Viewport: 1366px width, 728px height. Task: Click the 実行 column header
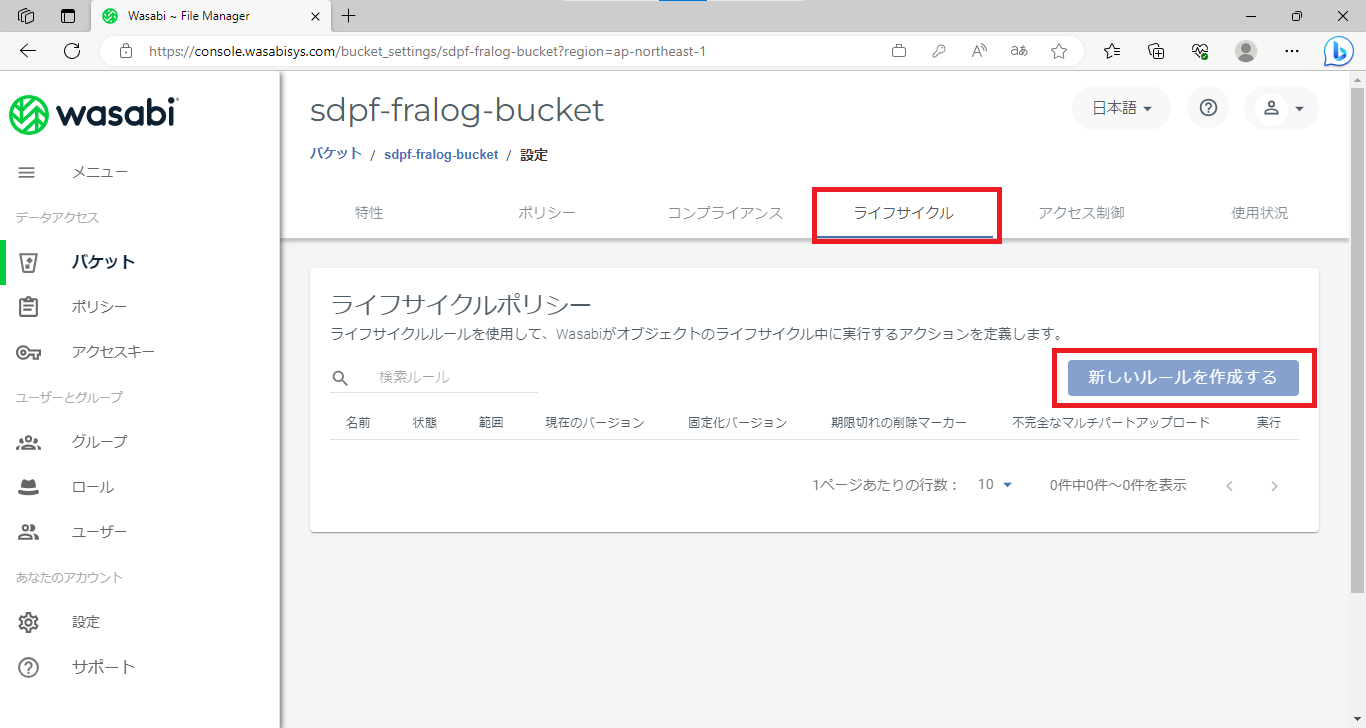click(1269, 423)
